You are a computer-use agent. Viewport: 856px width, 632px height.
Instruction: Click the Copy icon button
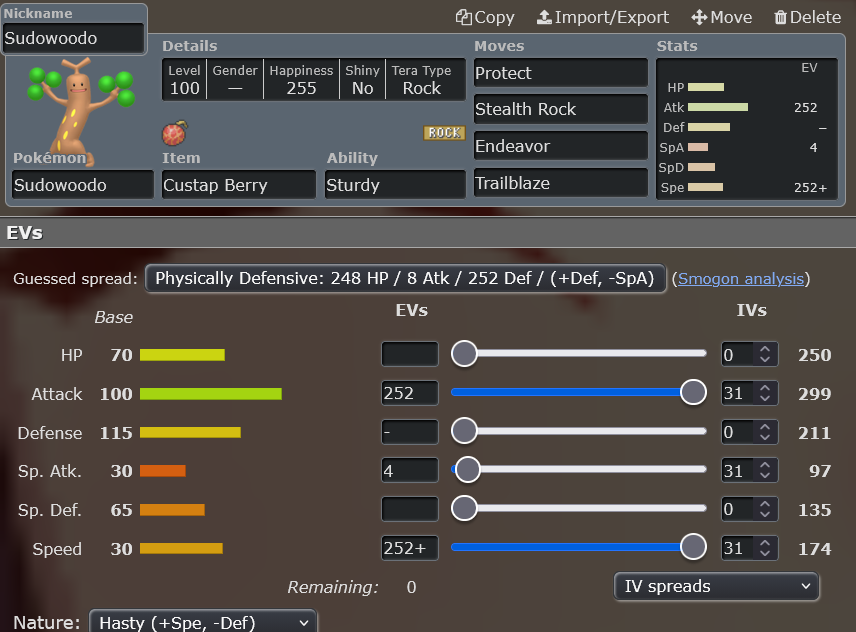coord(485,17)
